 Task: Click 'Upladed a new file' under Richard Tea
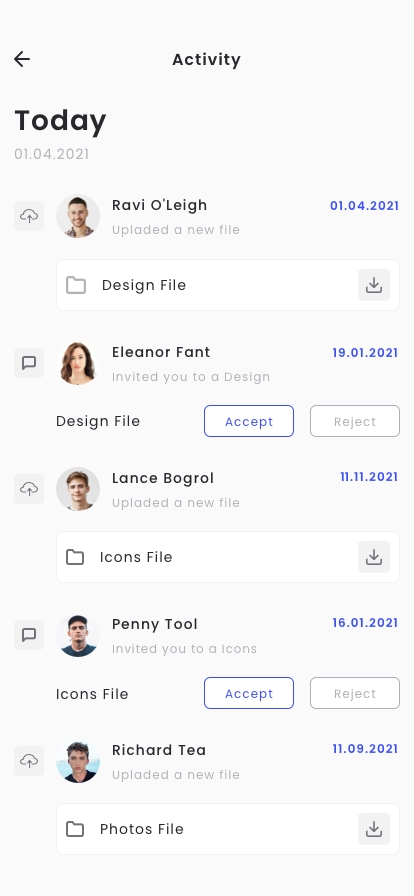[176, 775]
